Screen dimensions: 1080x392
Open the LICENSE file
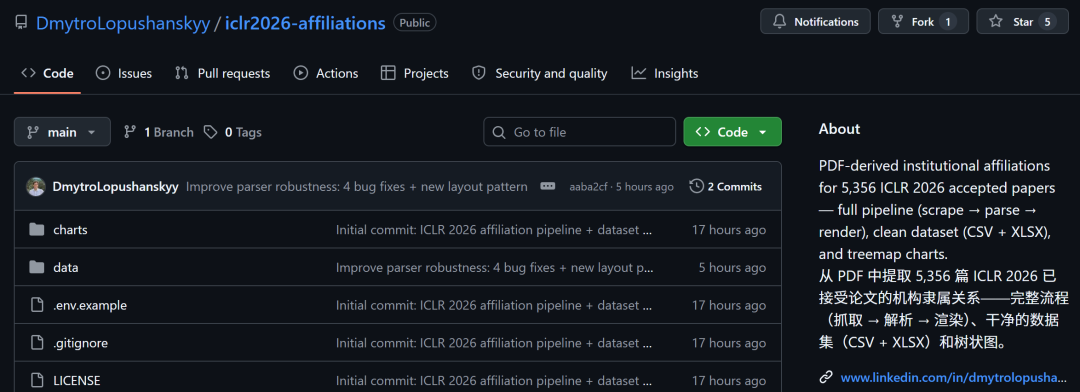[76, 380]
